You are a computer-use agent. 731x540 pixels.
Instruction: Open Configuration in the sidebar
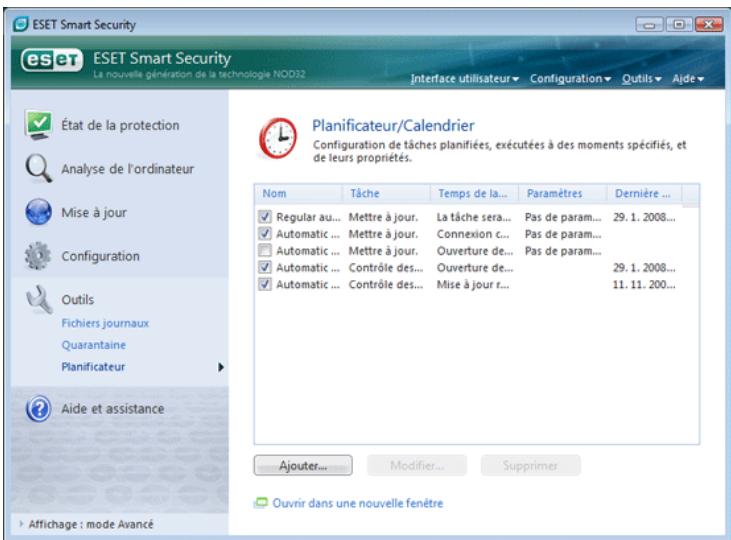(x=100, y=256)
